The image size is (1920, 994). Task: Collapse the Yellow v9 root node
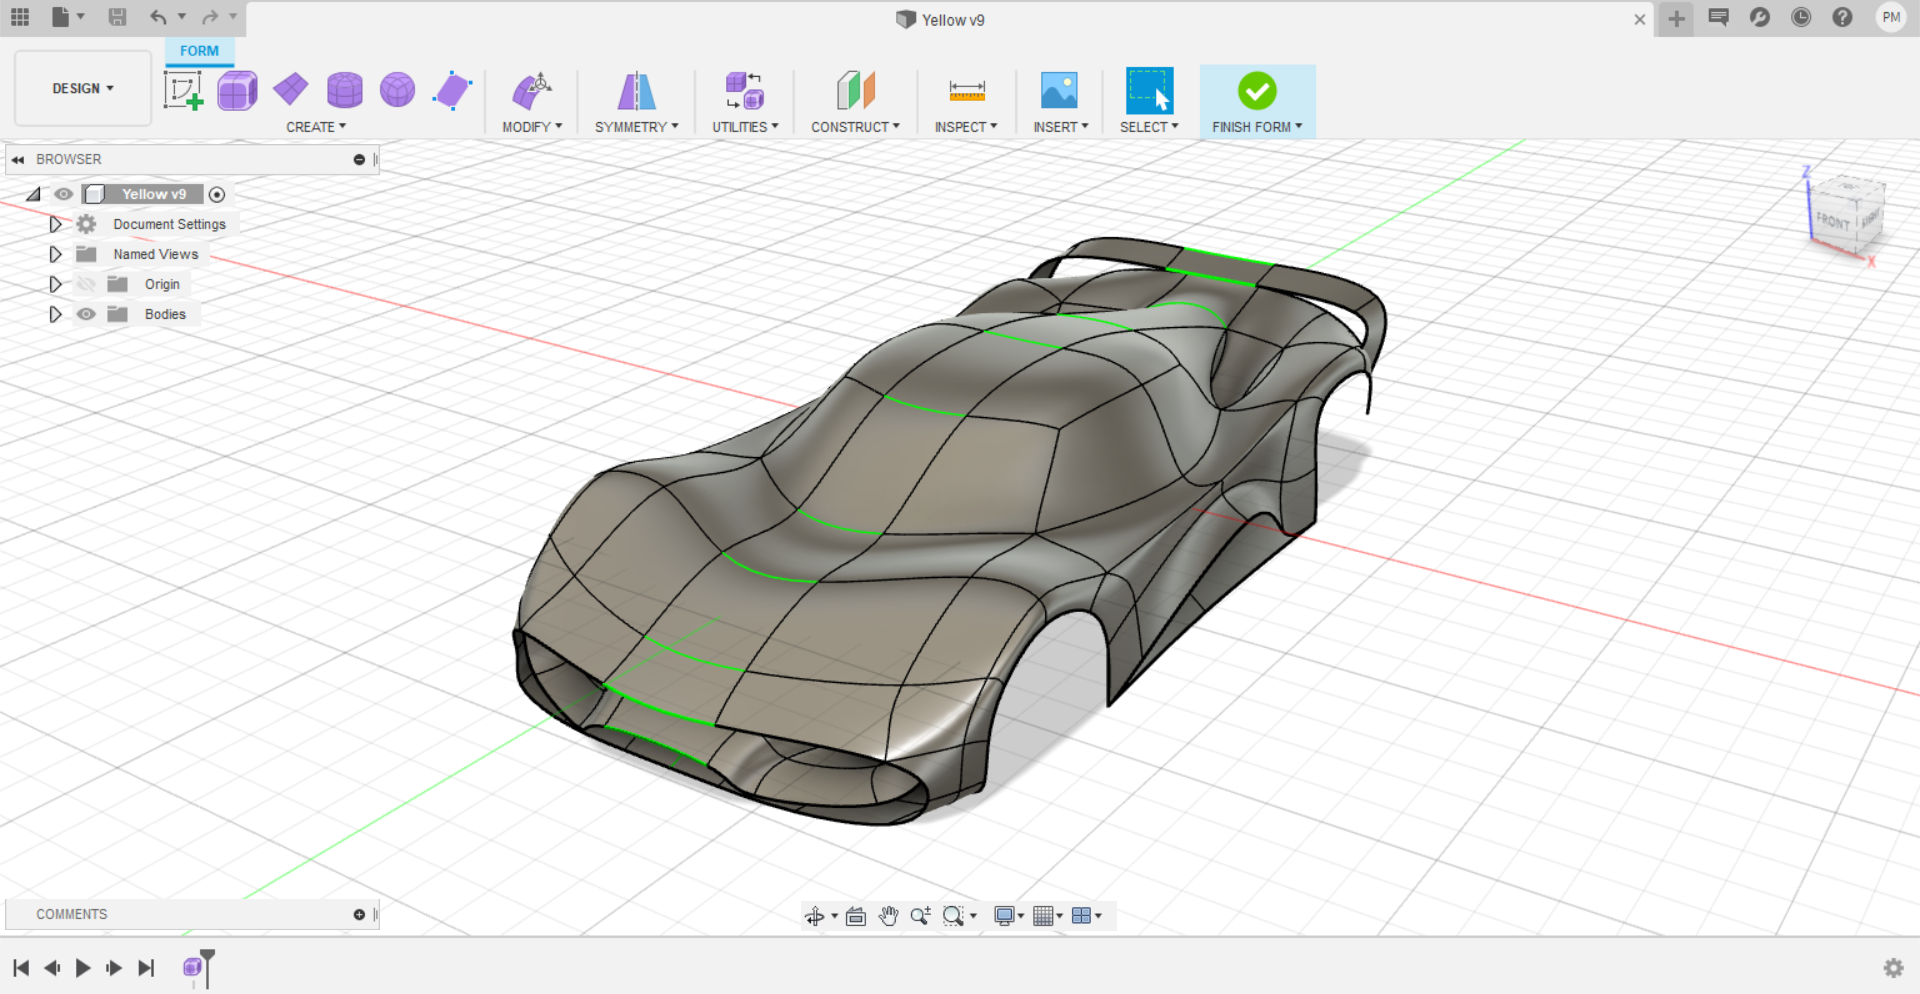pyautogui.click(x=34, y=194)
